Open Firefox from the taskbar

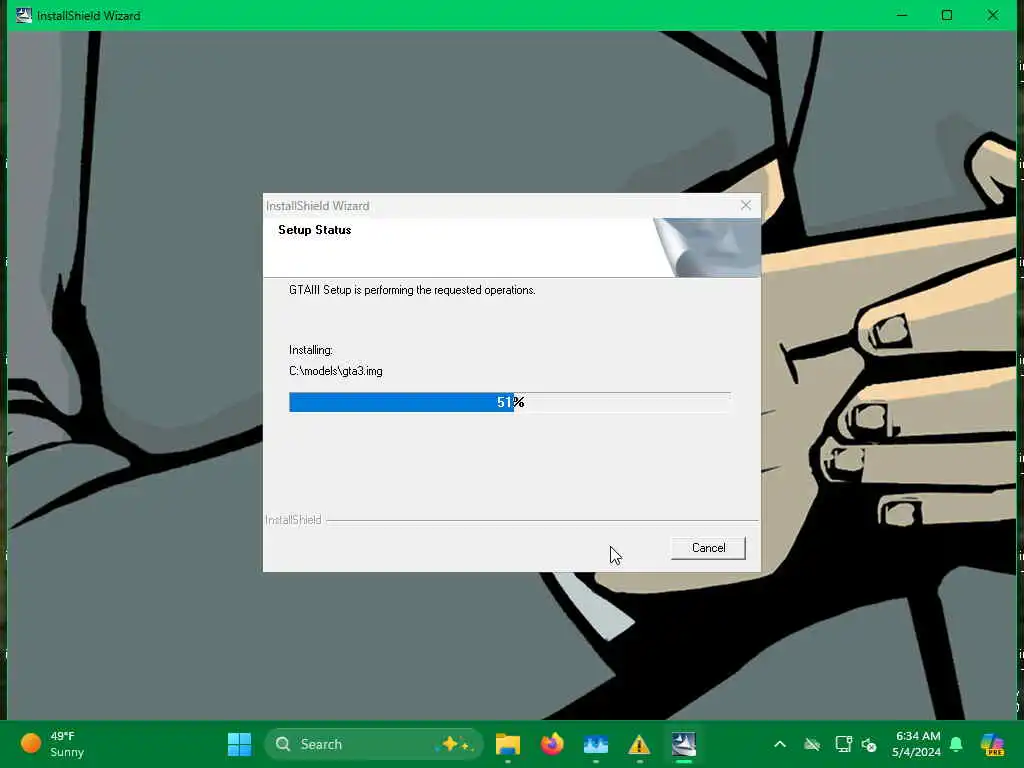552,744
